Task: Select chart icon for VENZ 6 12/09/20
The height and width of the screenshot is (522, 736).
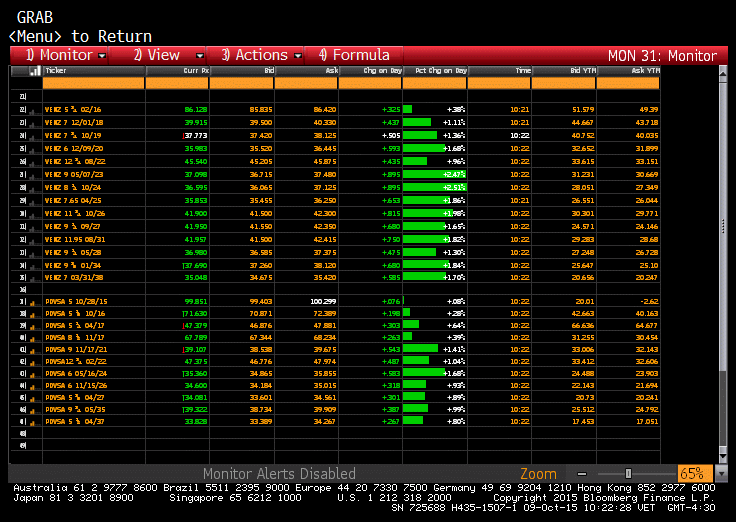Action: click(x=33, y=150)
